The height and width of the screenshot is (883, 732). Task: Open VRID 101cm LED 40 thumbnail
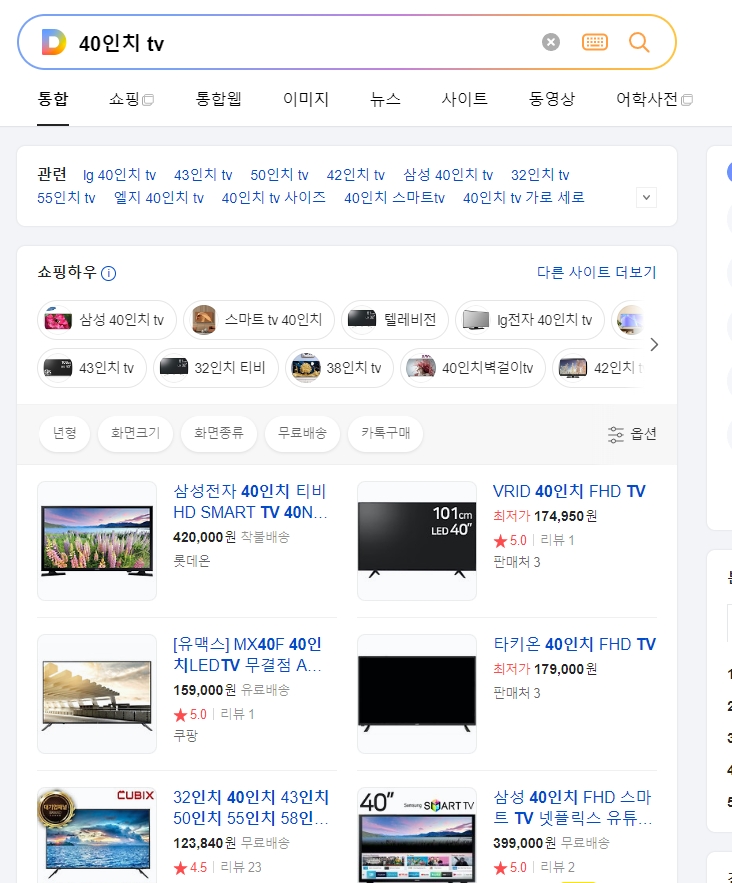(417, 541)
